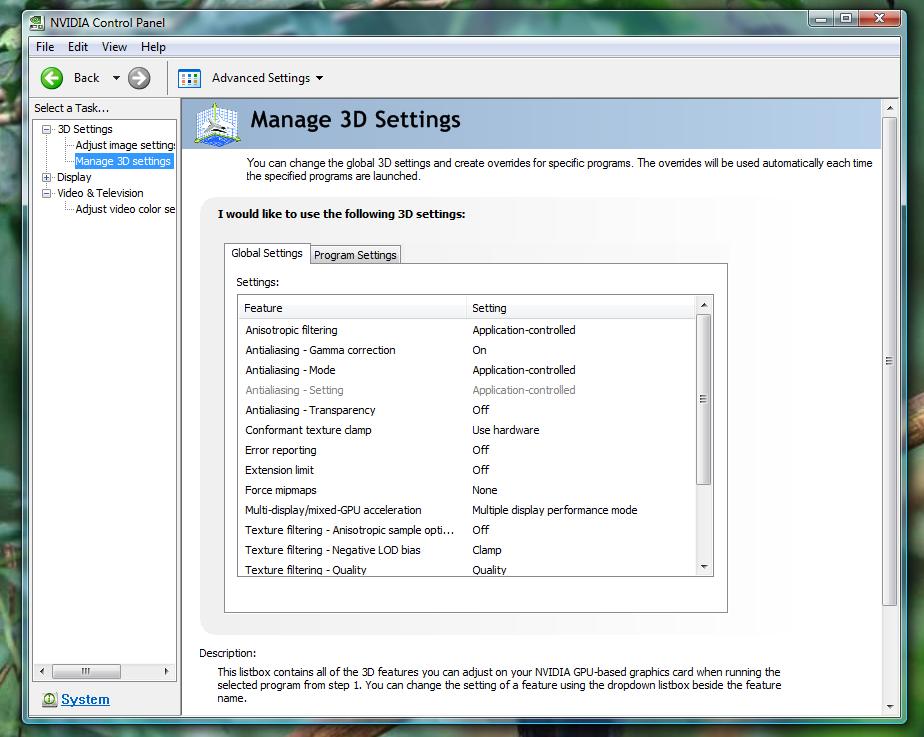Viewport: 924px width, 737px height.
Task: Open the Back history dropdown arrow
Action: click(116, 78)
